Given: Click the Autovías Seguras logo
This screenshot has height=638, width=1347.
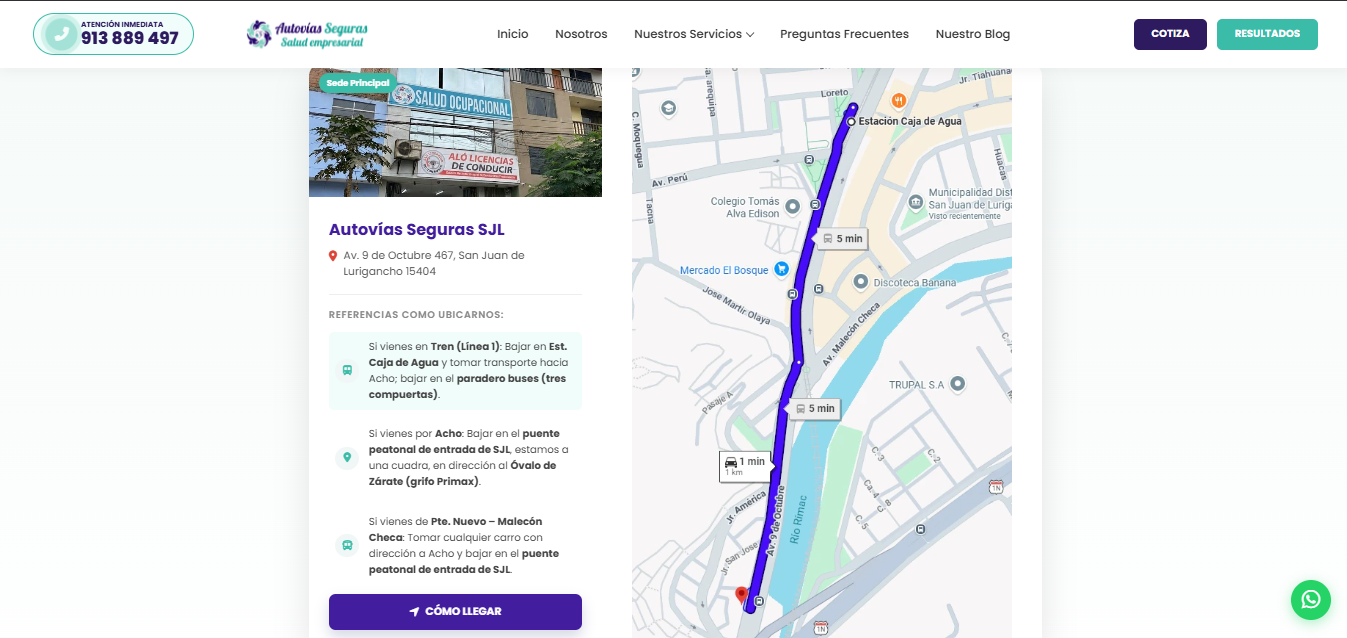Looking at the screenshot, I should pyautogui.click(x=307, y=34).
